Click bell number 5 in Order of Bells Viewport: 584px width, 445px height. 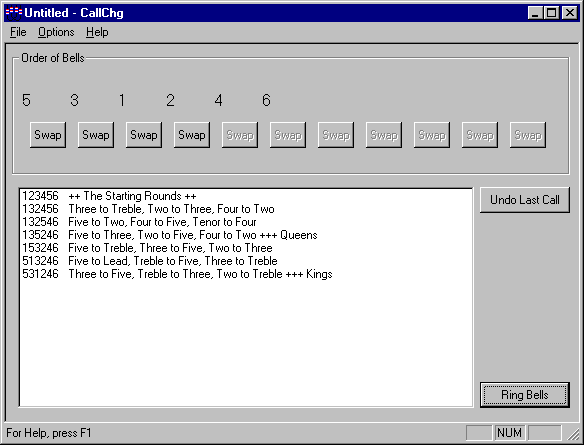point(26,100)
